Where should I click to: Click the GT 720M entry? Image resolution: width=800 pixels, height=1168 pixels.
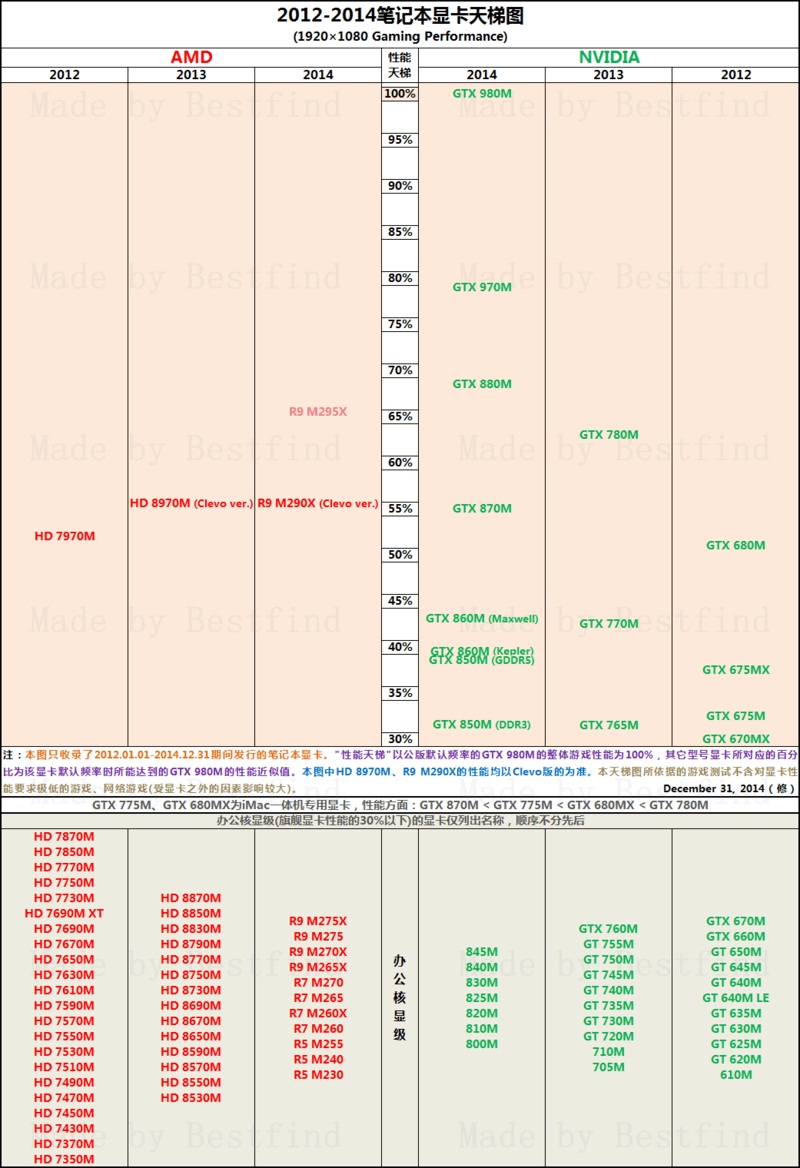pyautogui.click(x=609, y=1036)
